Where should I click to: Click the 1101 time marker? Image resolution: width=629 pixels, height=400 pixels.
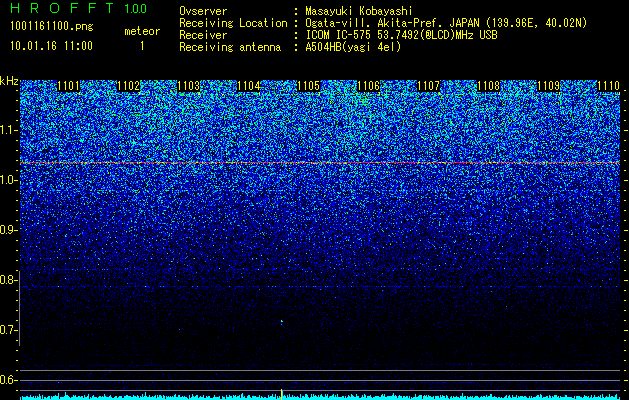tap(69, 86)
